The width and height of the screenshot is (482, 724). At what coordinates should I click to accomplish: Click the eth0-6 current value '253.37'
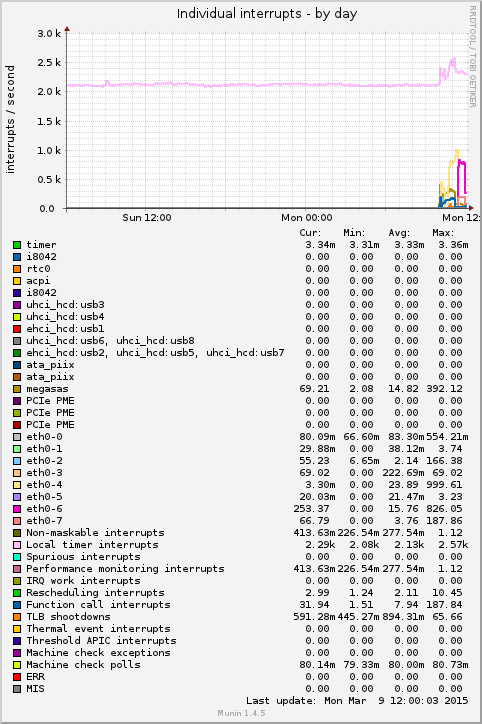coord(311,509)
